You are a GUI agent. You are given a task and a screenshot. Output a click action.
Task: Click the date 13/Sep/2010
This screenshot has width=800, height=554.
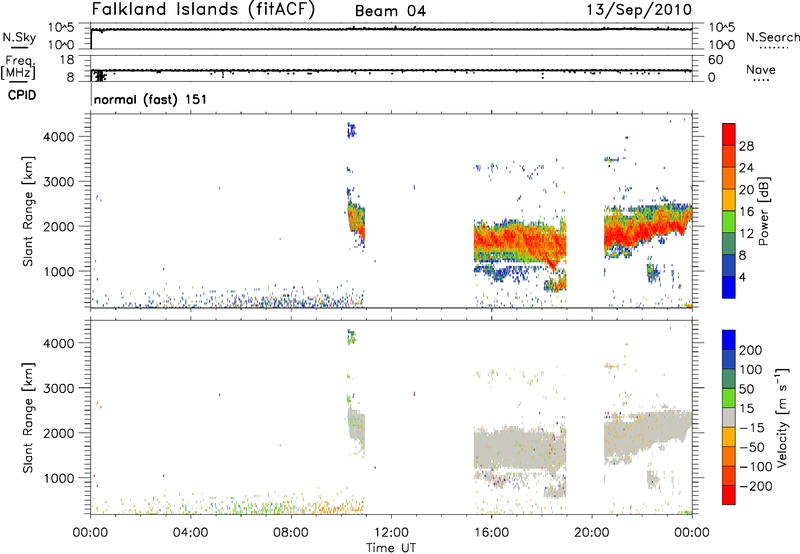point(639,9)
